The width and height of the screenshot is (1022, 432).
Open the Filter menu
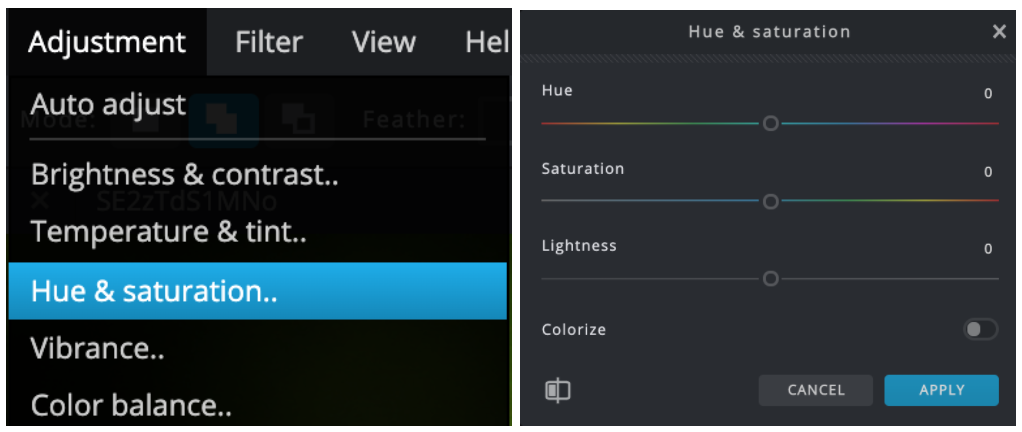pos(269,42)
